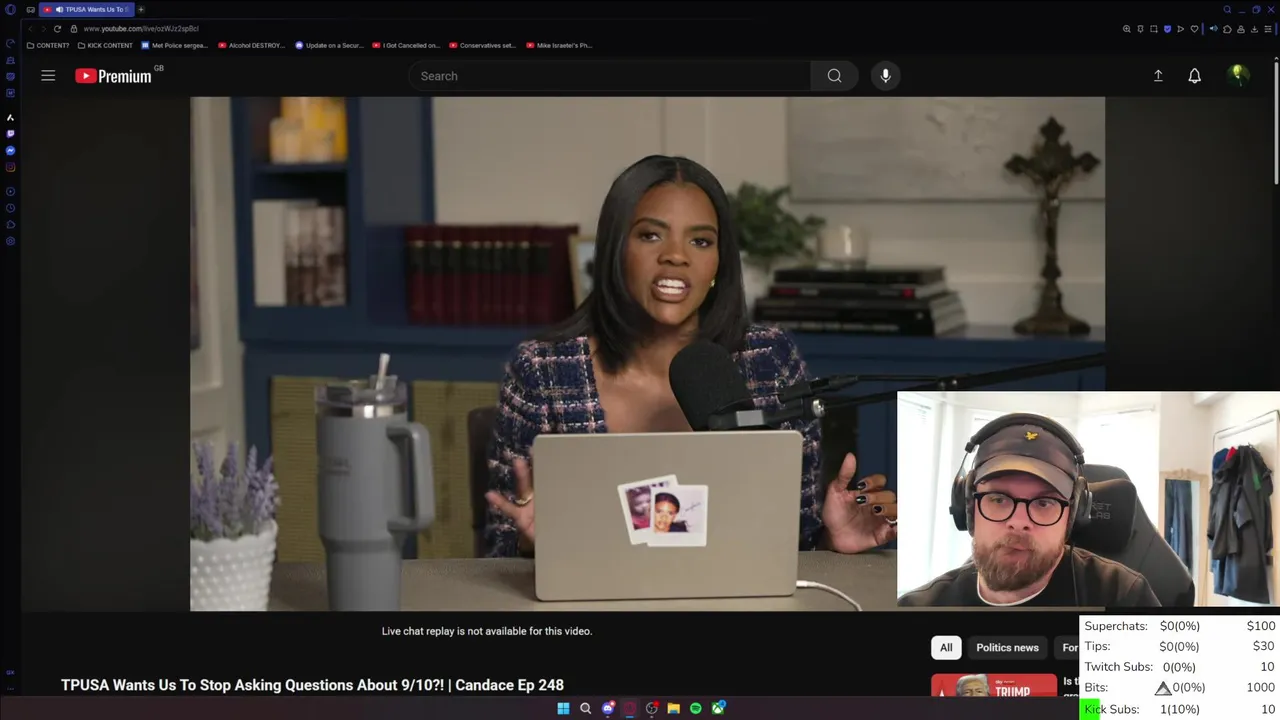Open the Aria AI icon in sidebar
This screenshot has width=1280, height=720.
10,117
